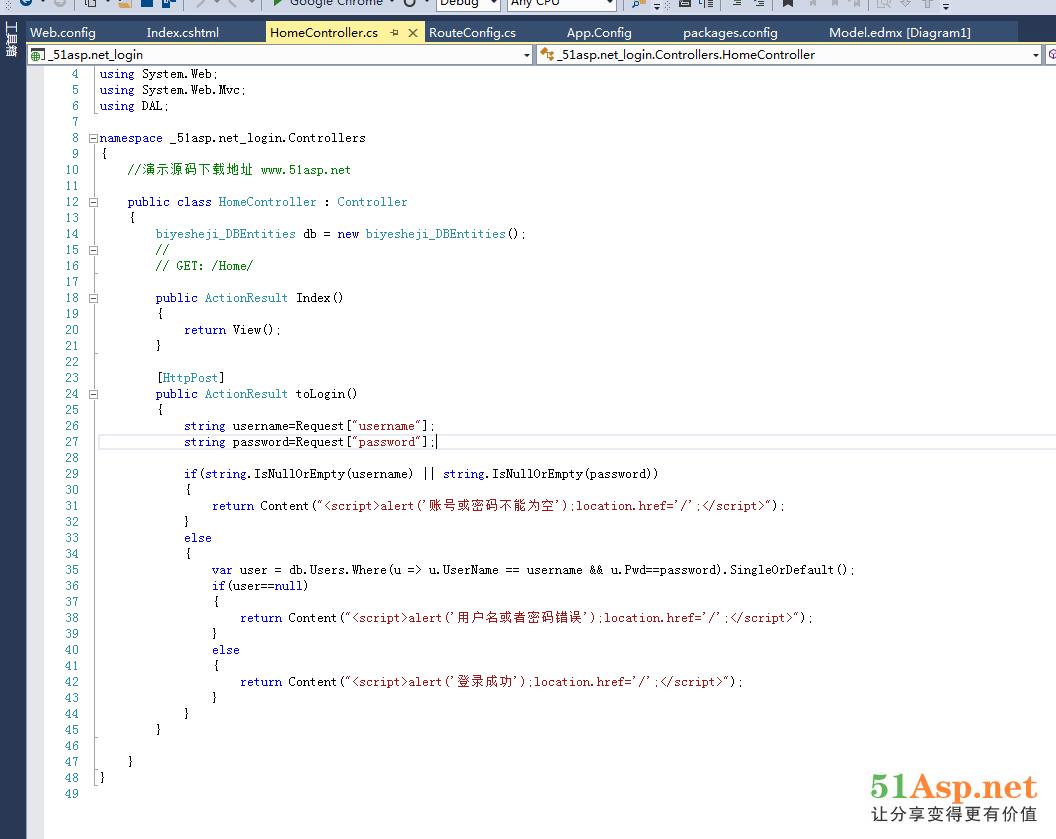The height and width of the screenshot is (839, 1056).
Task: Open the App.Config tab
Action: click(x=599, y=32)
